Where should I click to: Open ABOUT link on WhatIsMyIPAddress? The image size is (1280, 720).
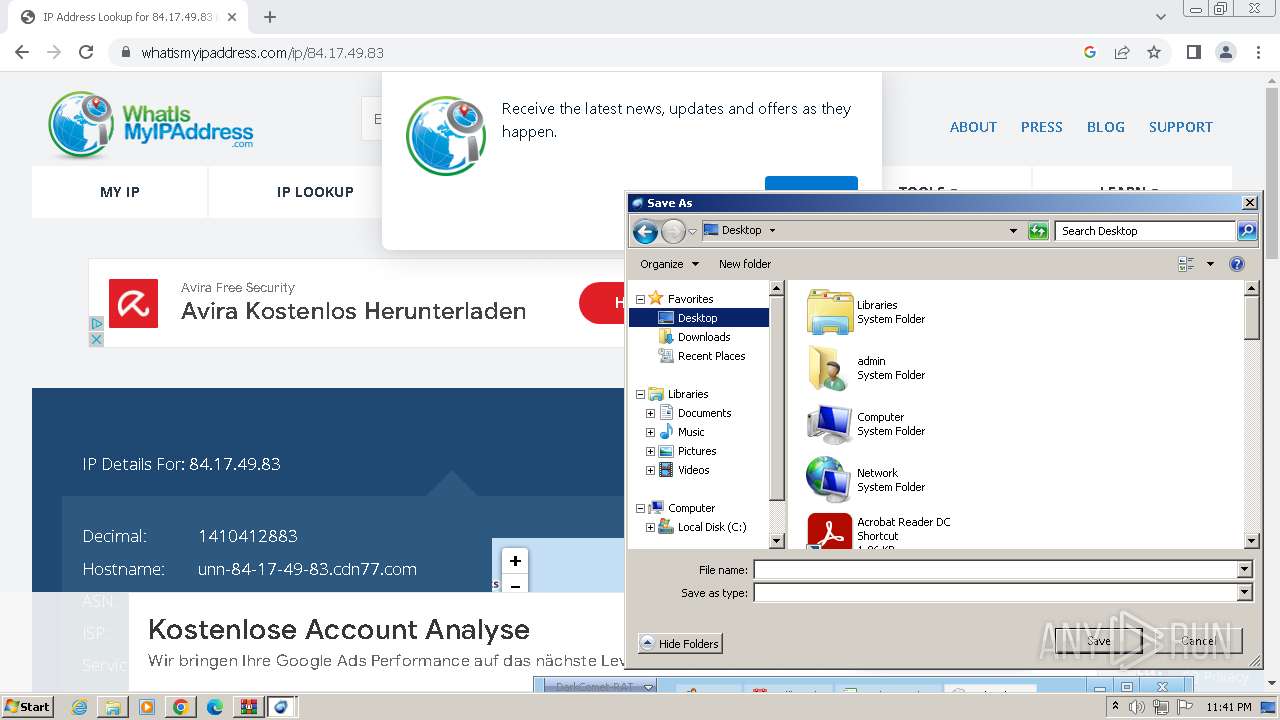coord(973,127)
